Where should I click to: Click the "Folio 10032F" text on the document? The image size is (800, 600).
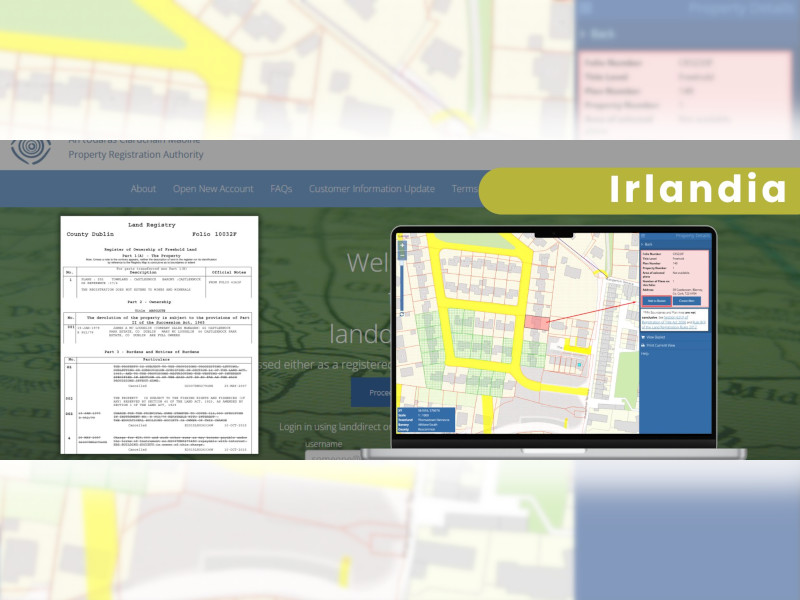click(x=214, y=234)
